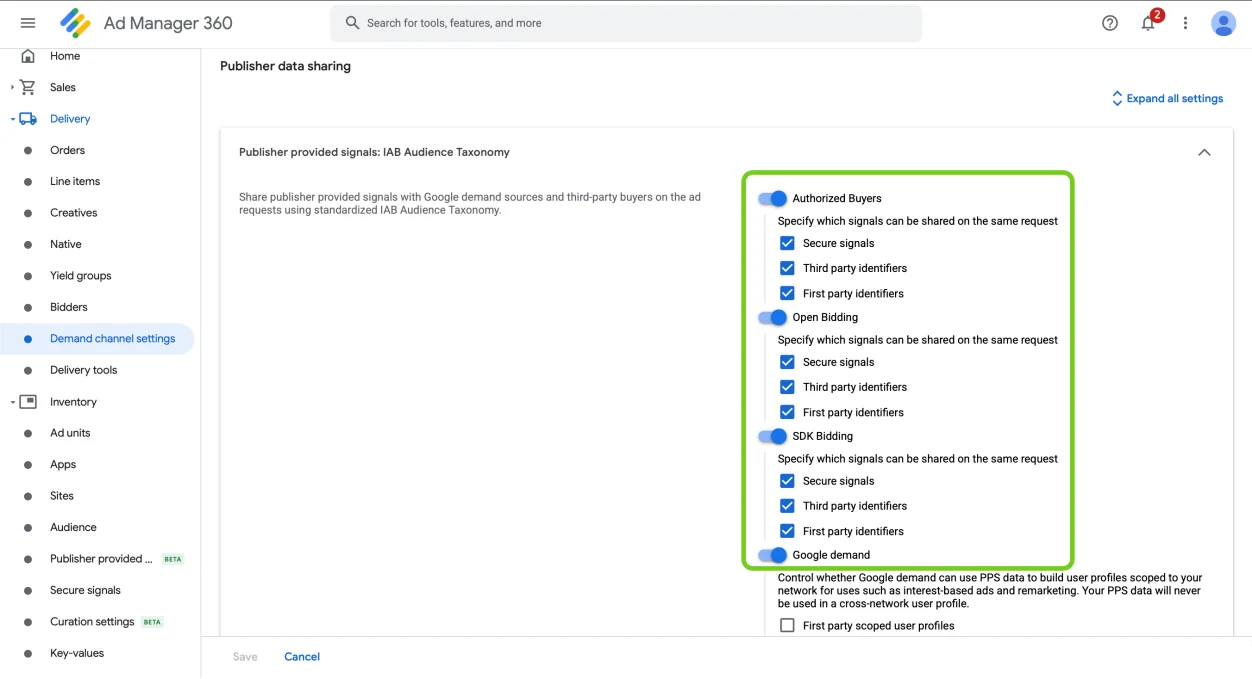Uncheck First party identifiers under SDK Bidding
The width and height of the screenshot is (1252, 679).
coord(787,531)
